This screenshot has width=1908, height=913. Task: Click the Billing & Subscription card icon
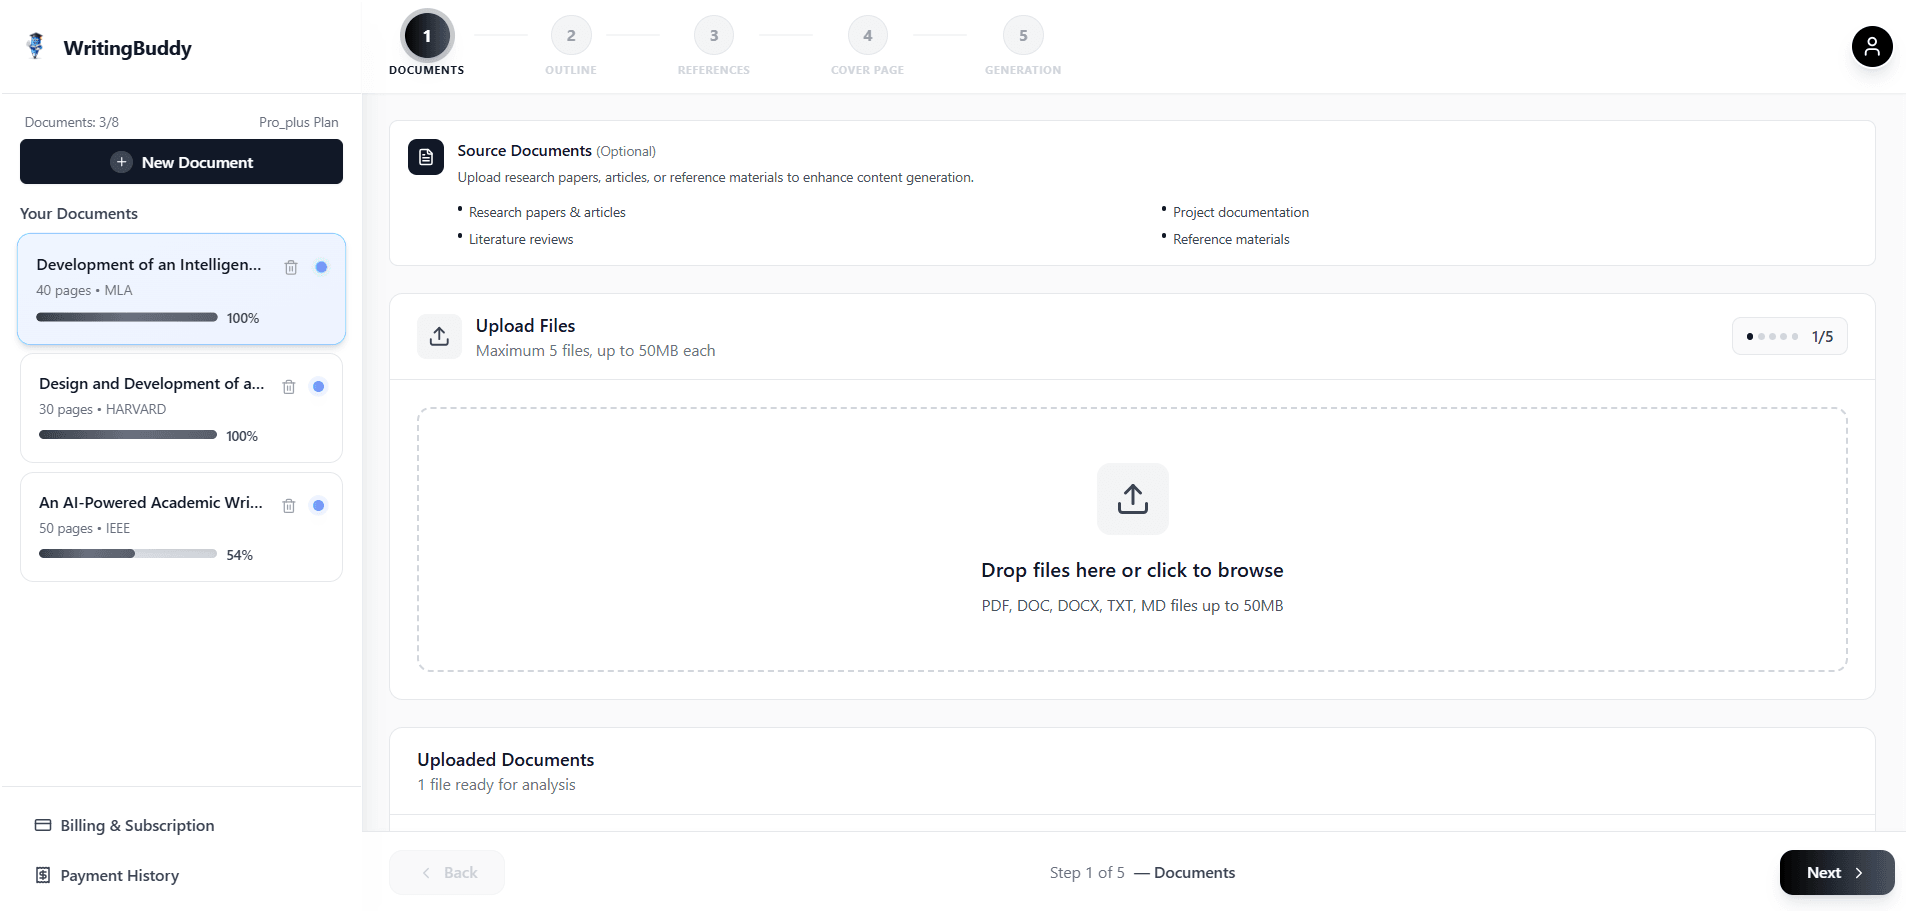click(x=42, y=824)
